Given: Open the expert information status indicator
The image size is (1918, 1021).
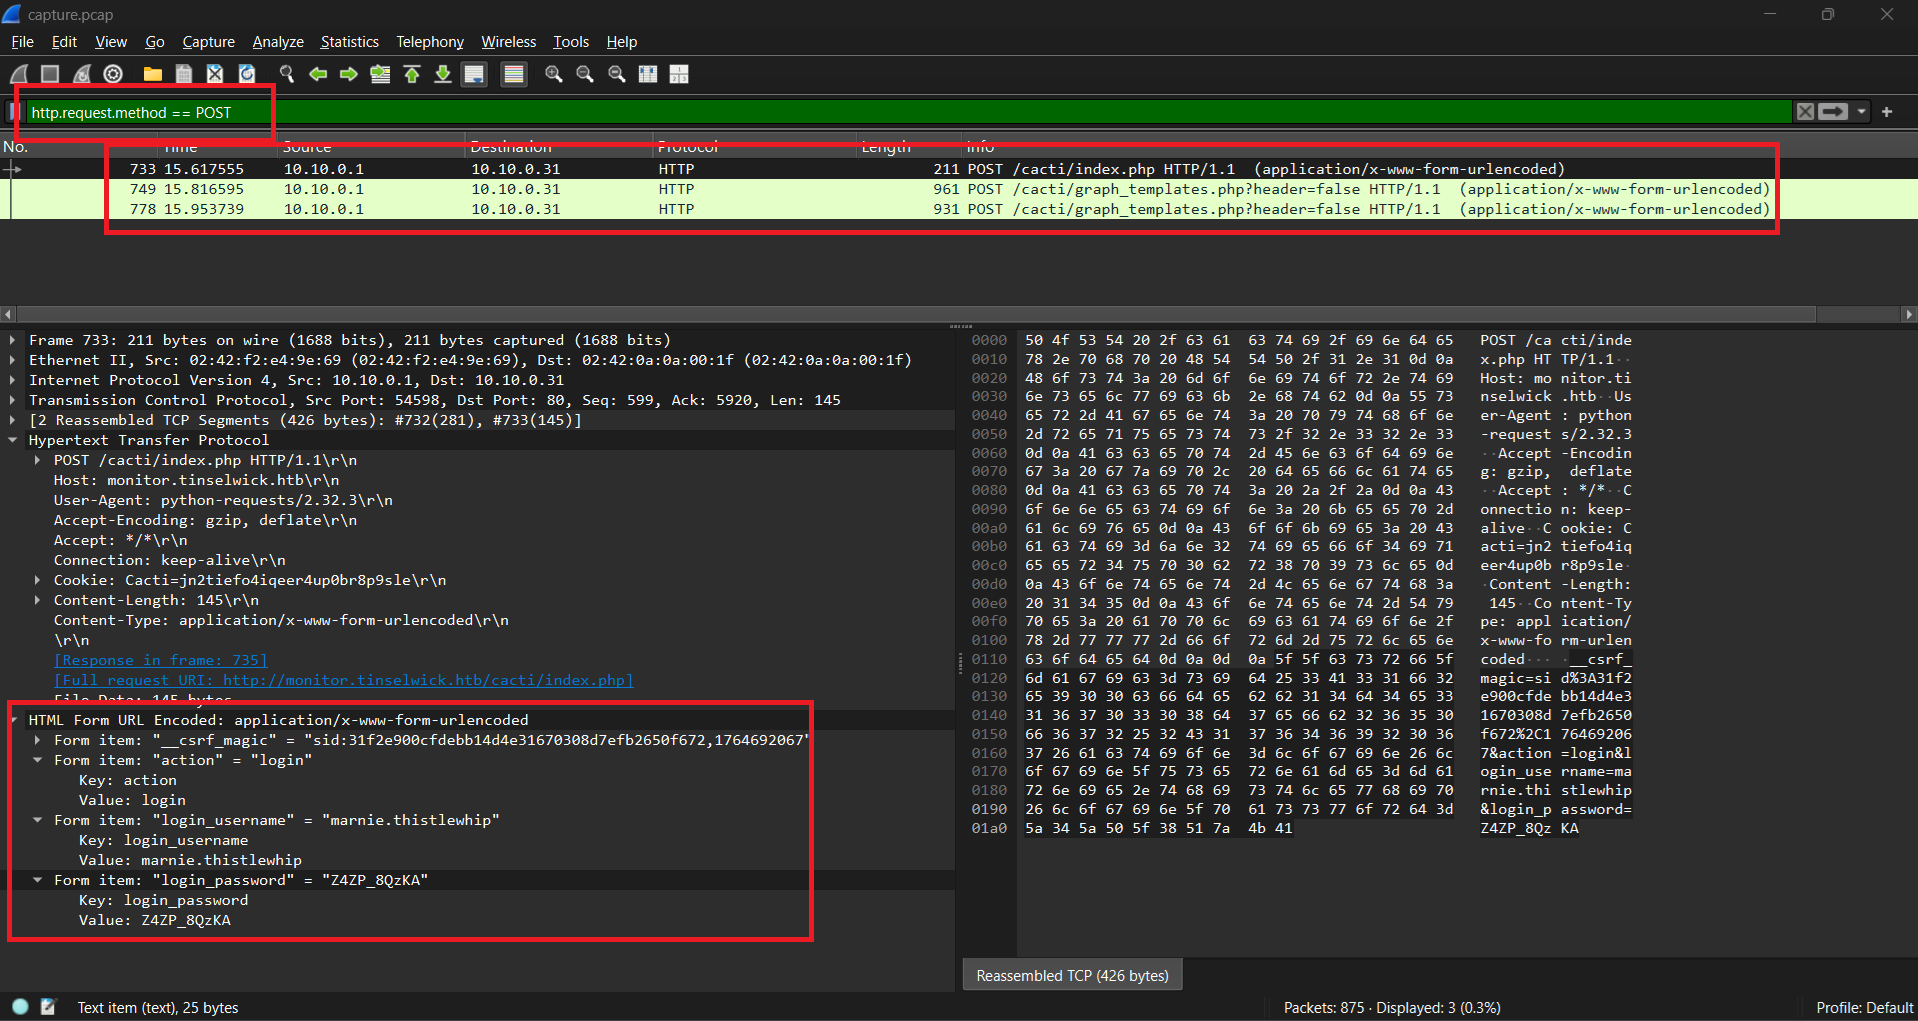Looking at the screenshot, I should (20, 1007).
